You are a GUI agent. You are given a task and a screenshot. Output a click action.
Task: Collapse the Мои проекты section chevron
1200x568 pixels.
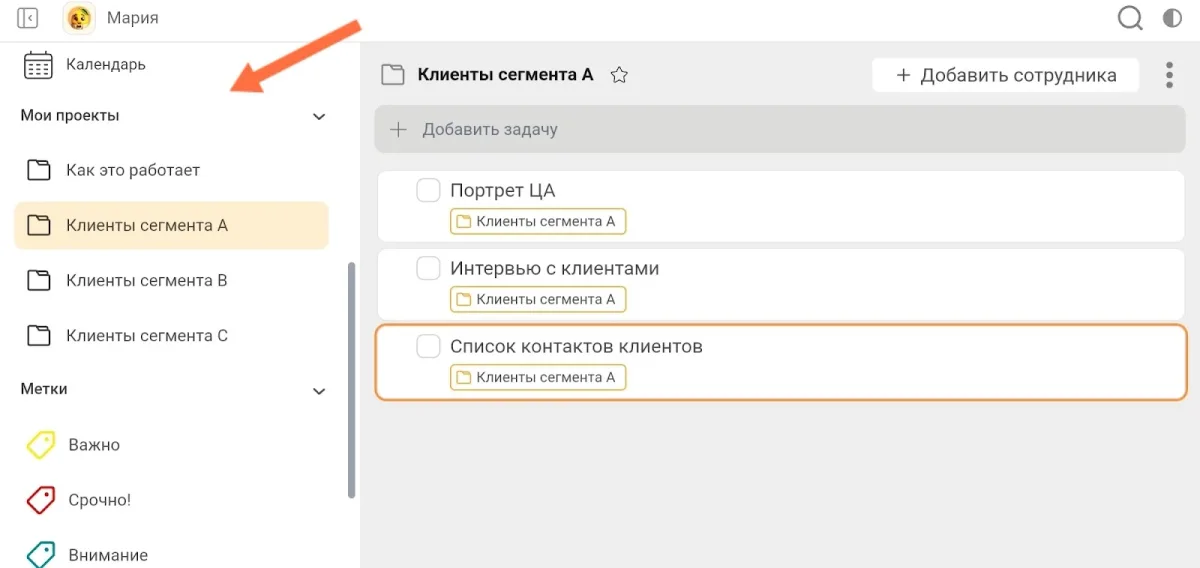pyautogui.click(x=319, y=117)
